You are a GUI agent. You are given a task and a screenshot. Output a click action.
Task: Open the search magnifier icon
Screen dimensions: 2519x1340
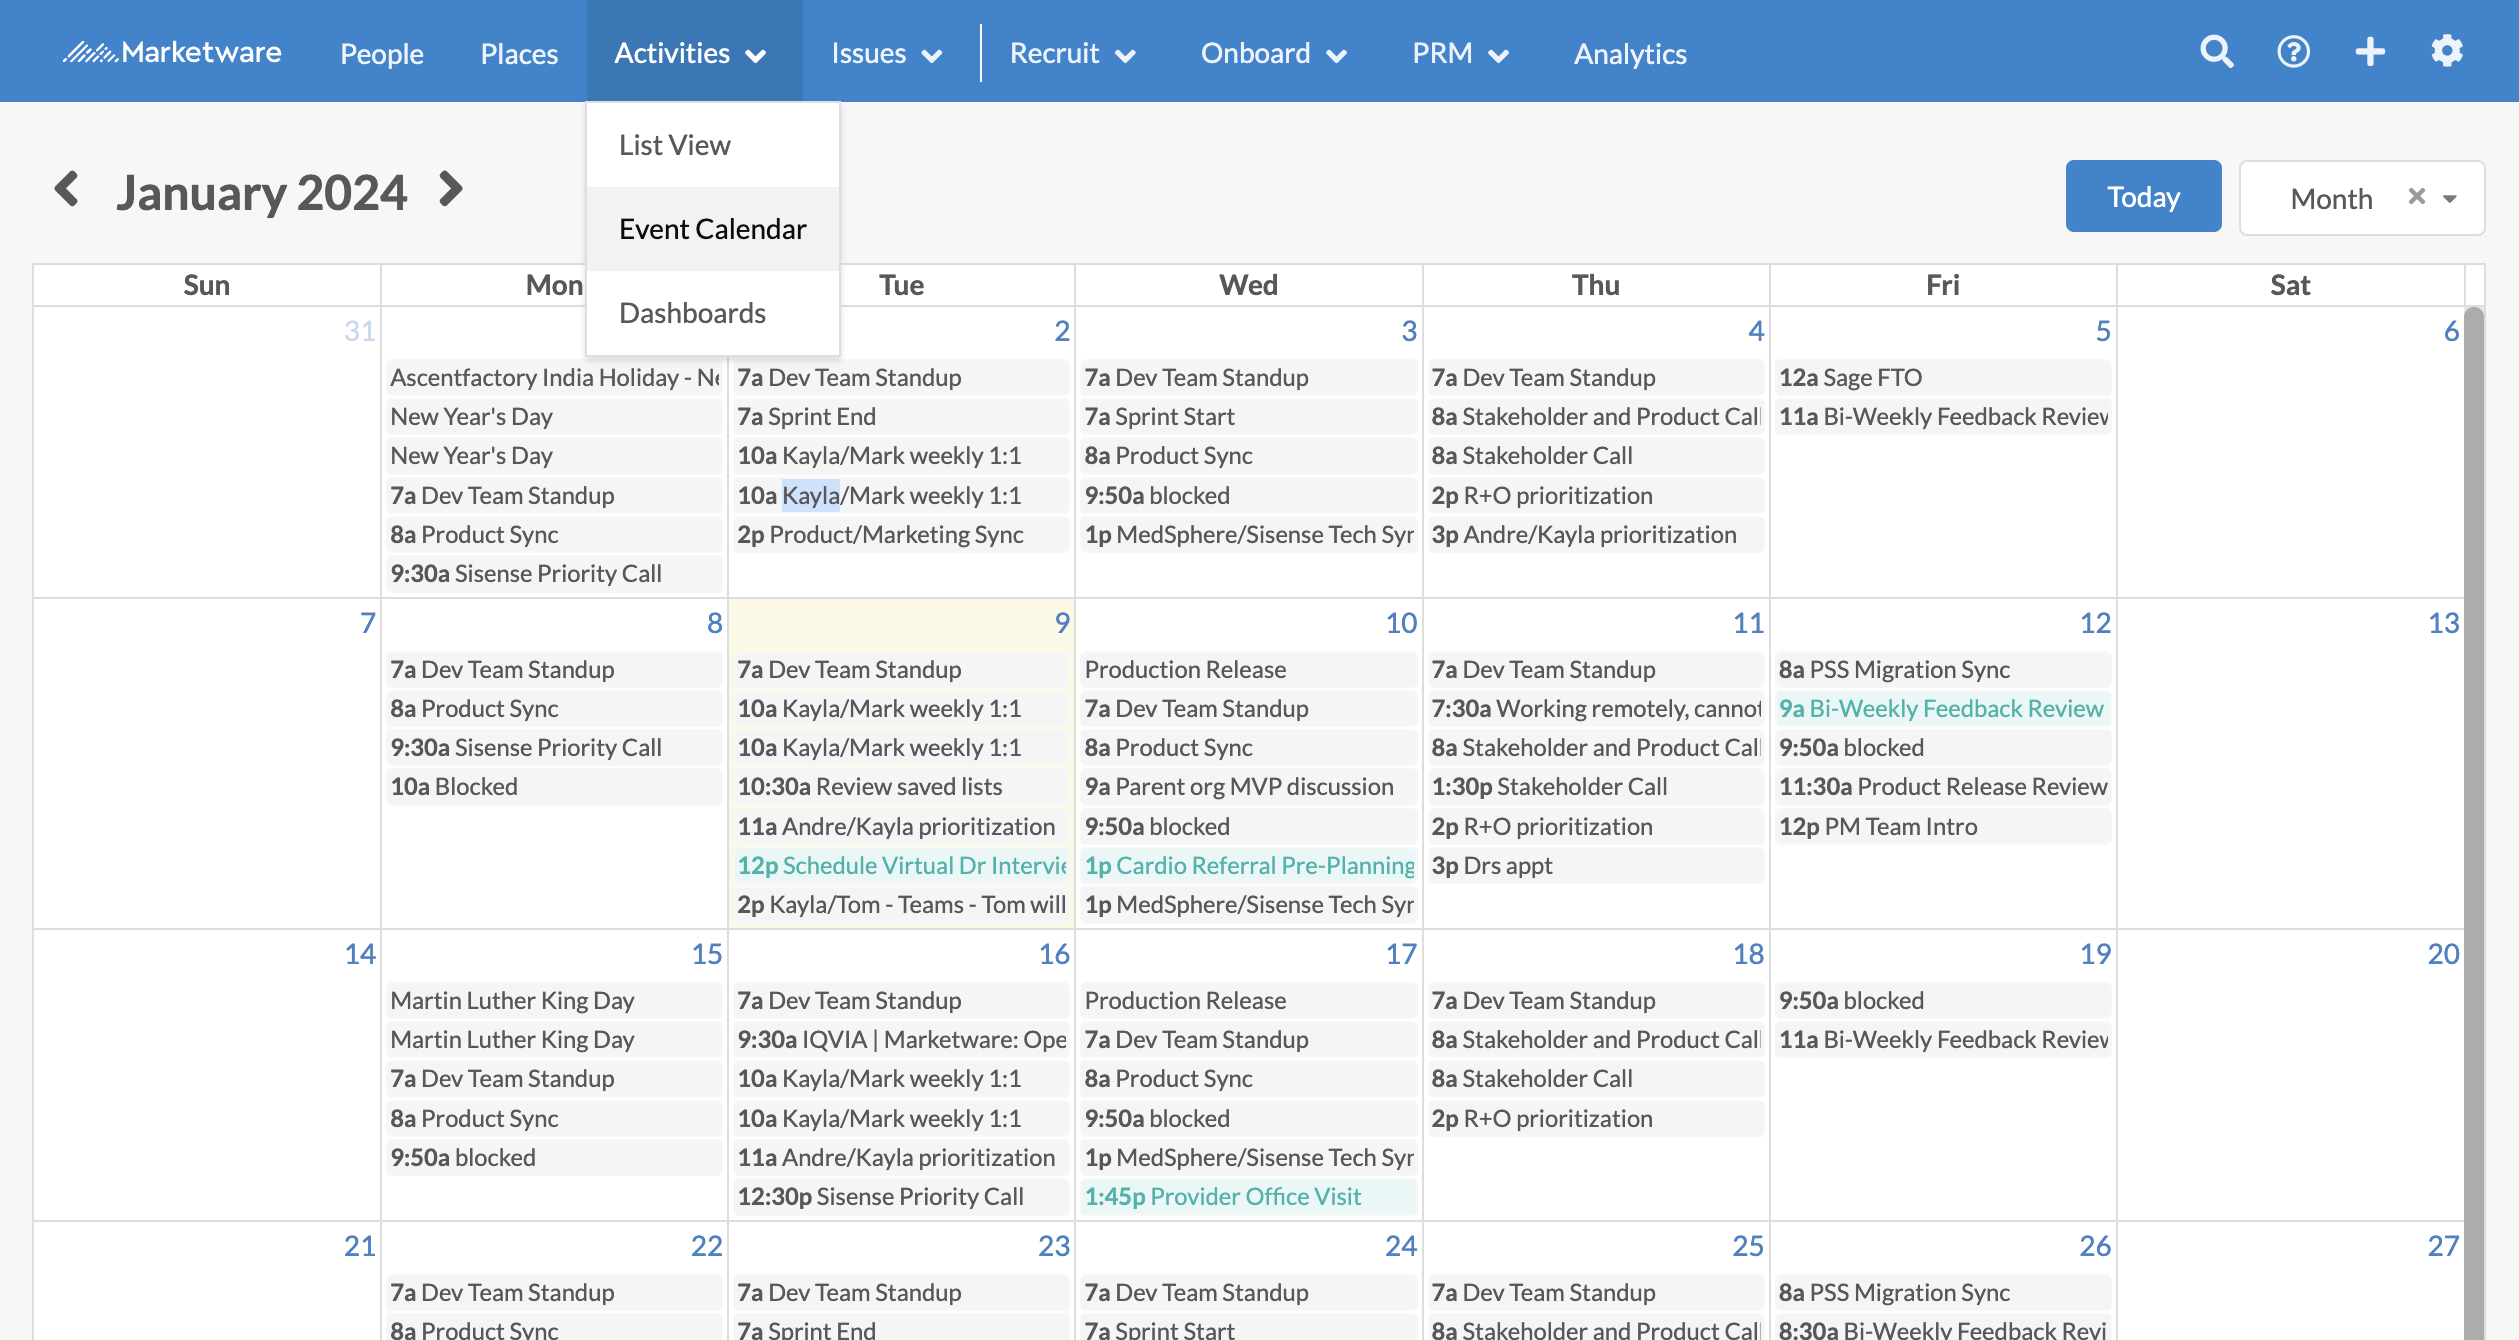2216,52
